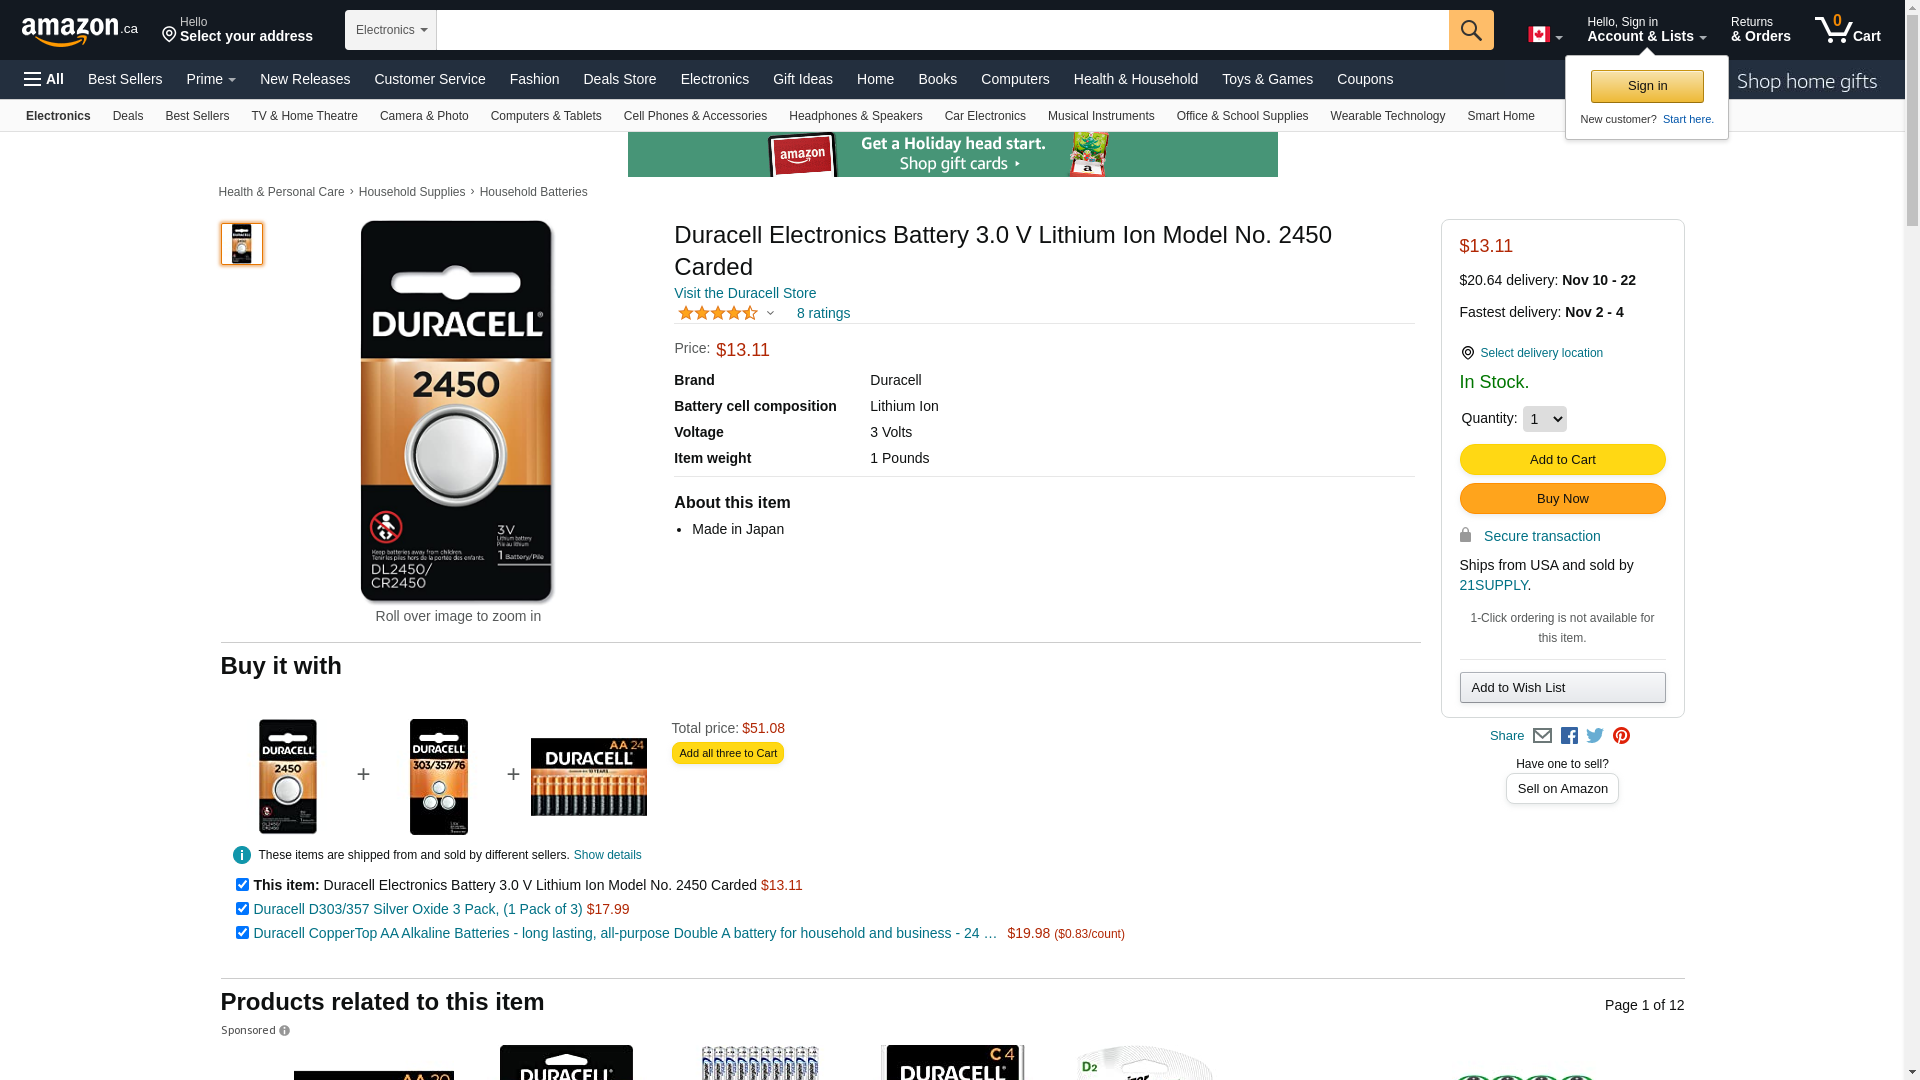Image resolution: width=1920 pixels, height=1080 pixels.
Task: Share product on Twitter icon
Action: point(1595,736)
